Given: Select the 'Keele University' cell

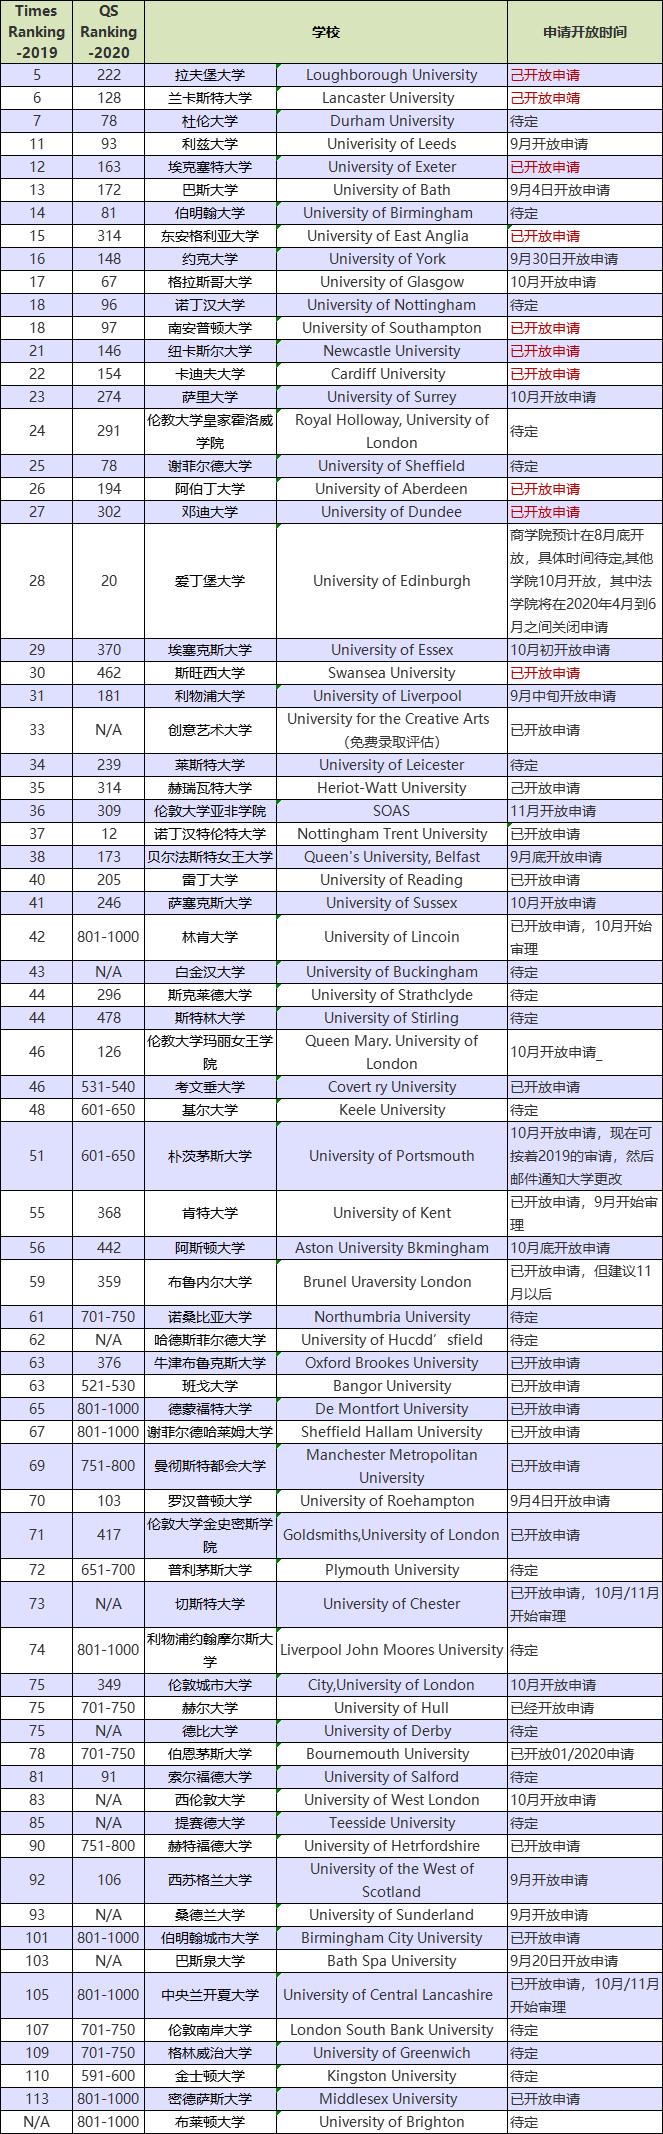Looking at the screenshot, I should click(392, 1110).
